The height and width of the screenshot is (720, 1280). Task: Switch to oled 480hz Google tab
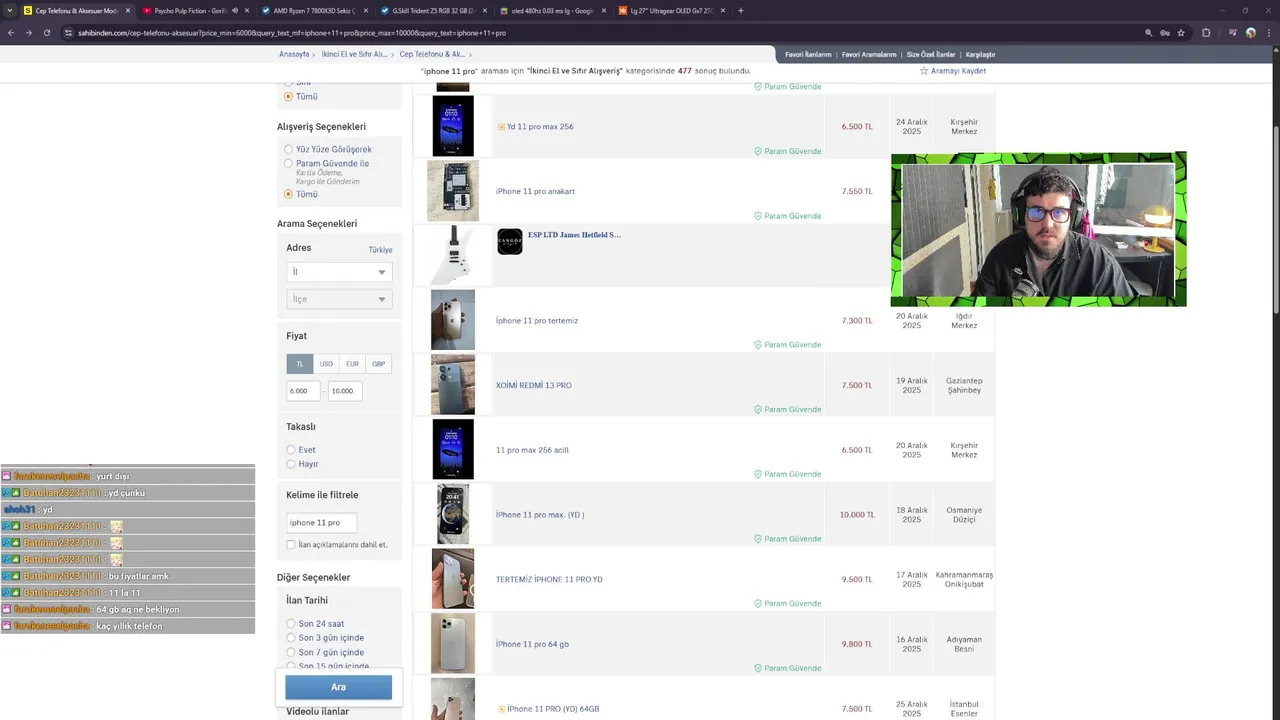[553, 10]
